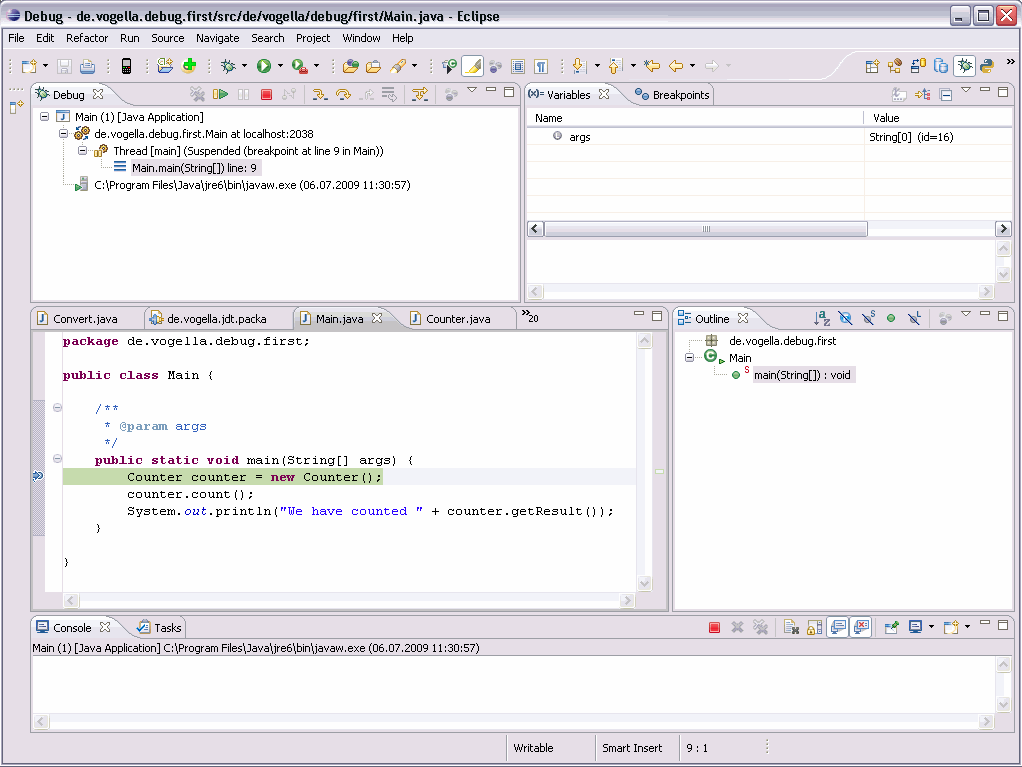Click the Step Into icon
Image resolution: width=1022 pixels, height=767 pixels.
320,95
